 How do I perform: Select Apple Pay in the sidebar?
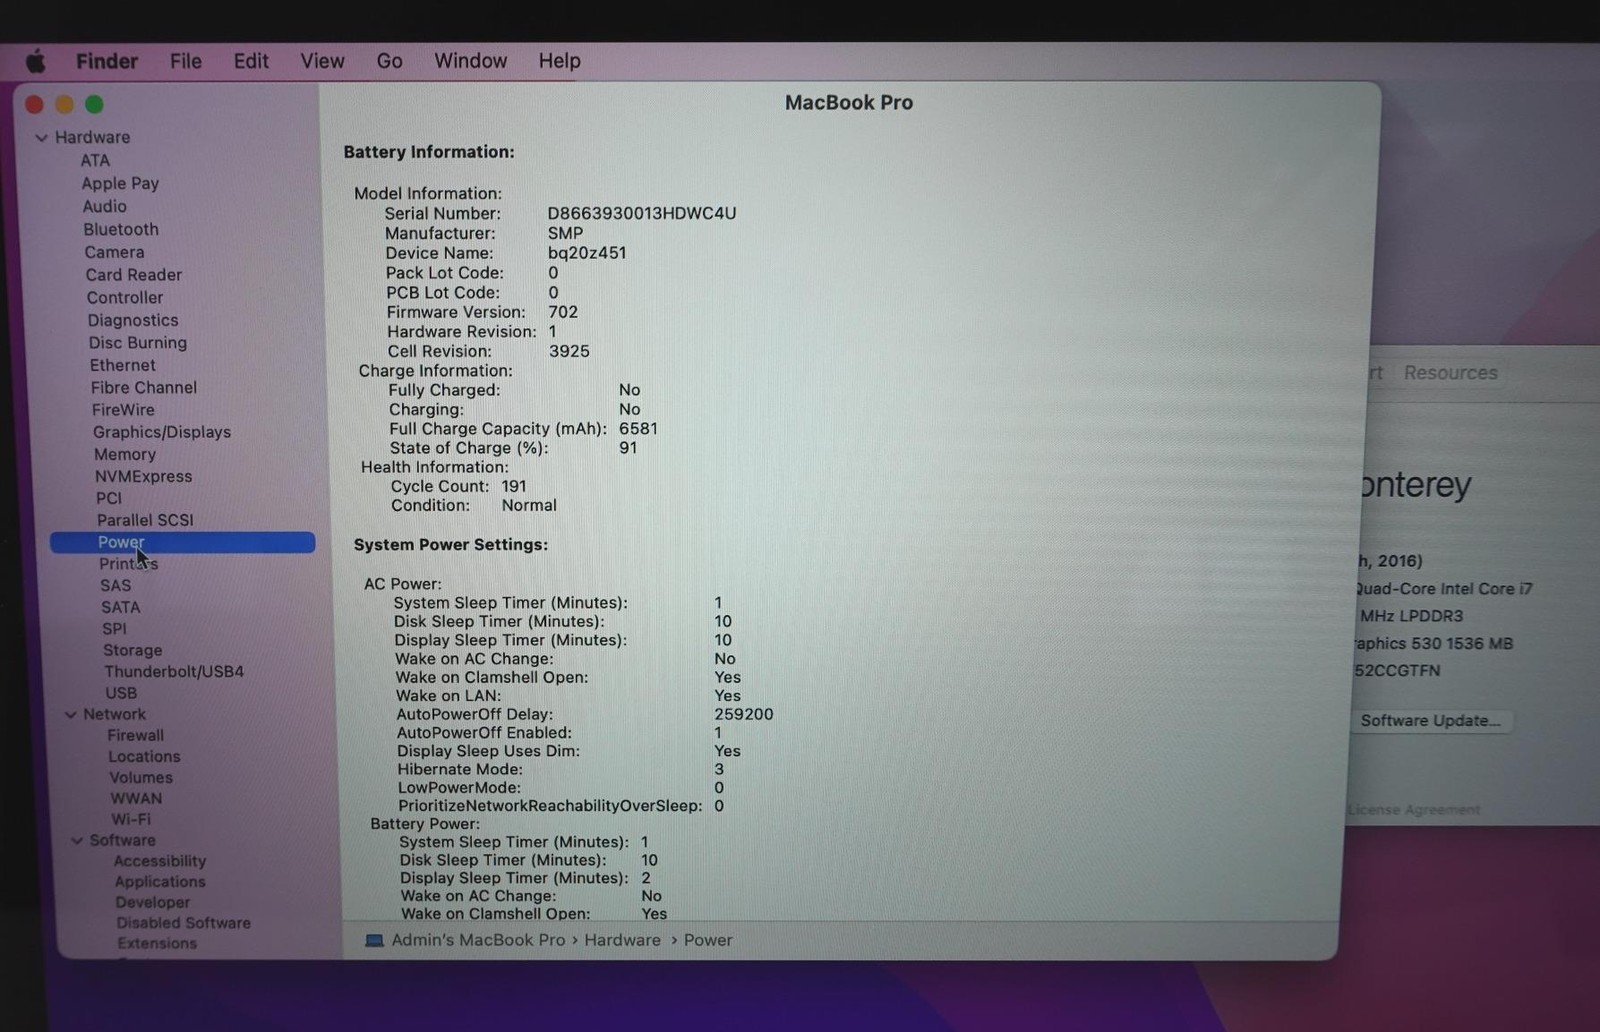(120, 184)
